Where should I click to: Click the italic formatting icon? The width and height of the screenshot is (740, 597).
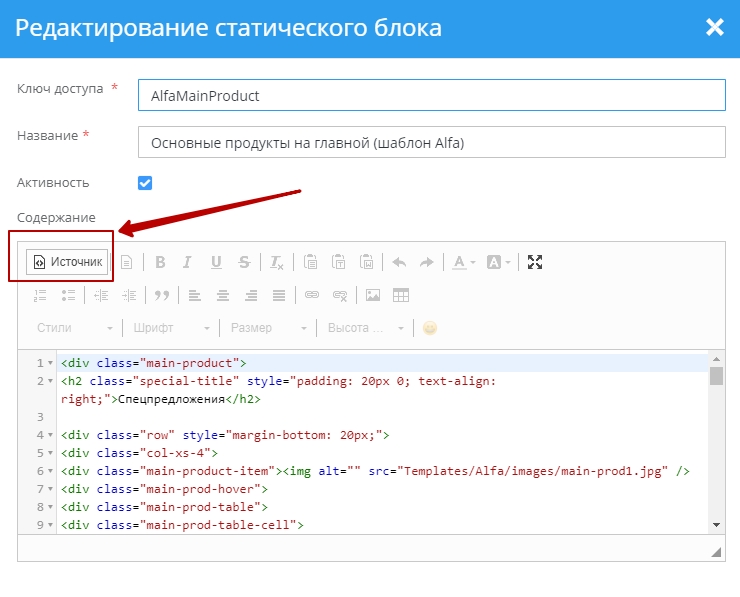(x=187, y=262)
